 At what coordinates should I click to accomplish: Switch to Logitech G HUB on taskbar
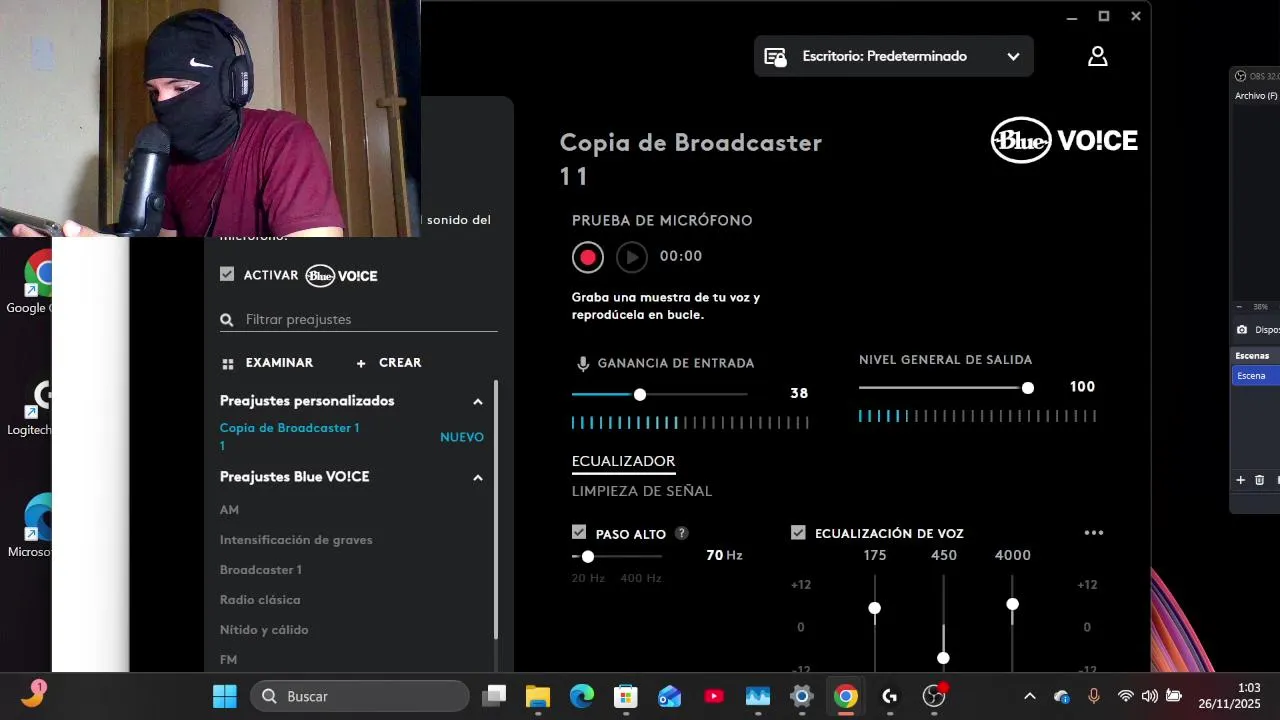coord(890,696)
